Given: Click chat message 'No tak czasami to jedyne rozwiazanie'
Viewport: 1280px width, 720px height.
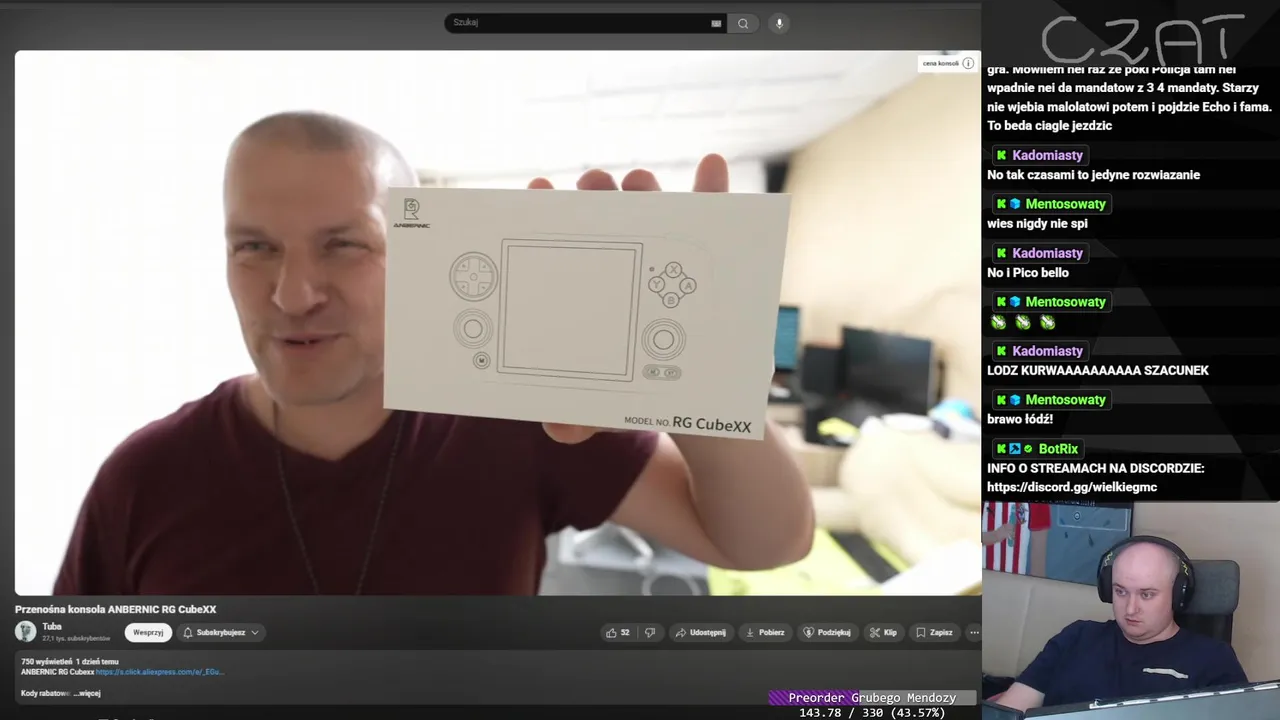Looking at the screenshot, I should click(1093, 174).
